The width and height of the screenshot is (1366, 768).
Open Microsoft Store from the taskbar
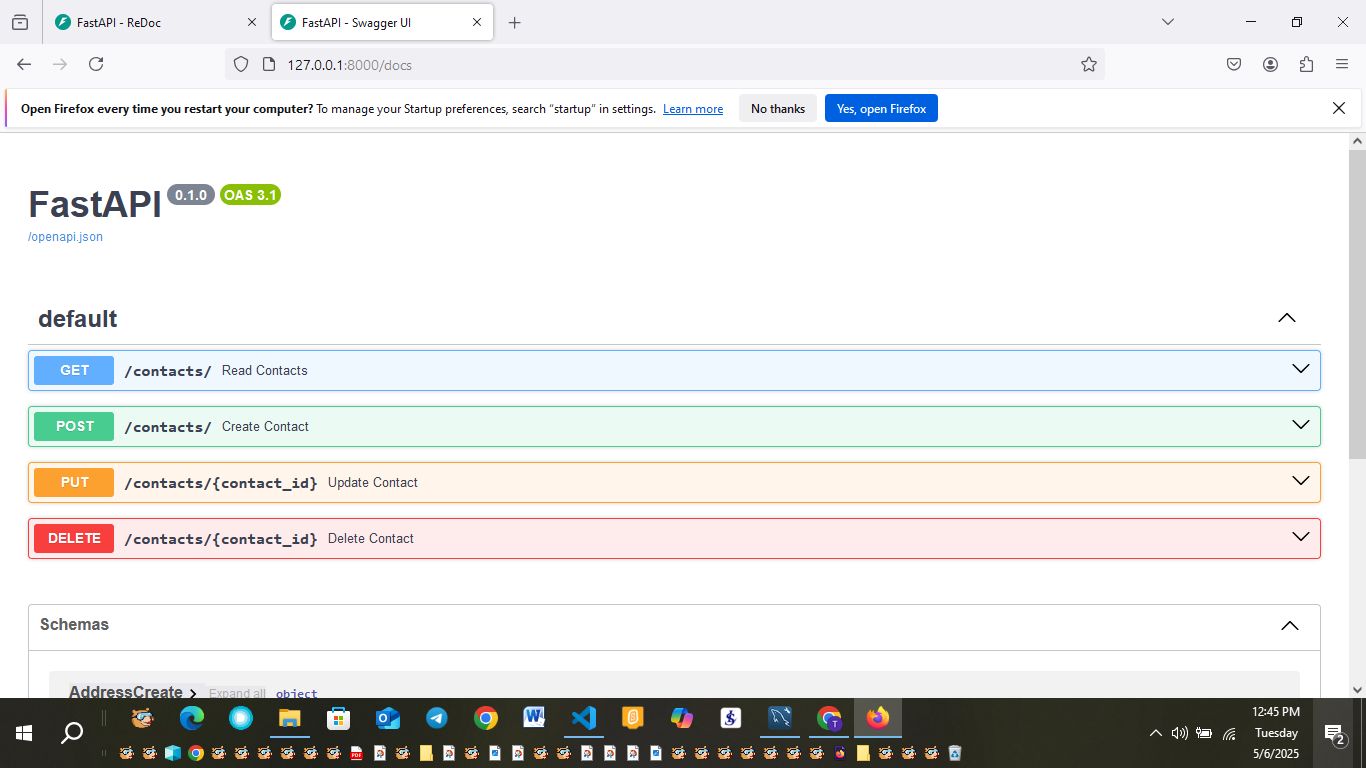[338, 718]
